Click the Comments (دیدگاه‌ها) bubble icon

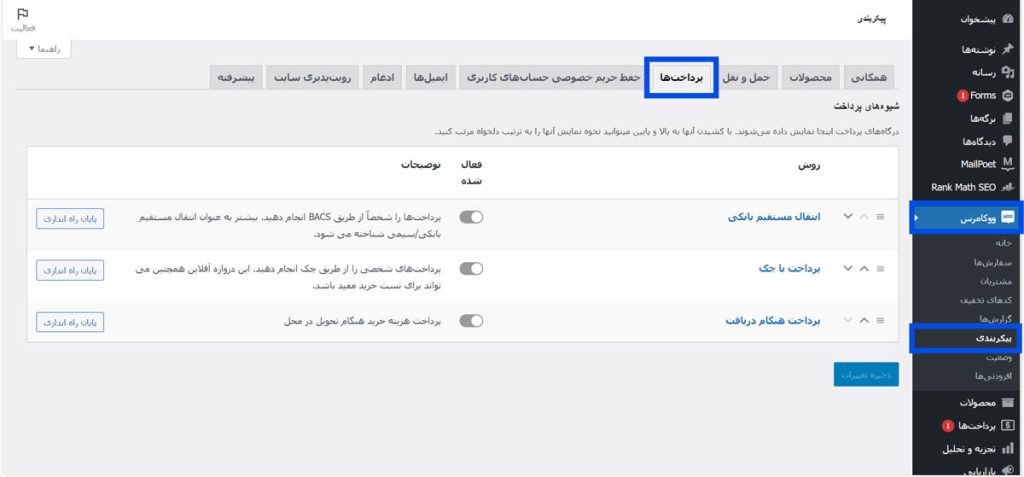coord(1007,141)
